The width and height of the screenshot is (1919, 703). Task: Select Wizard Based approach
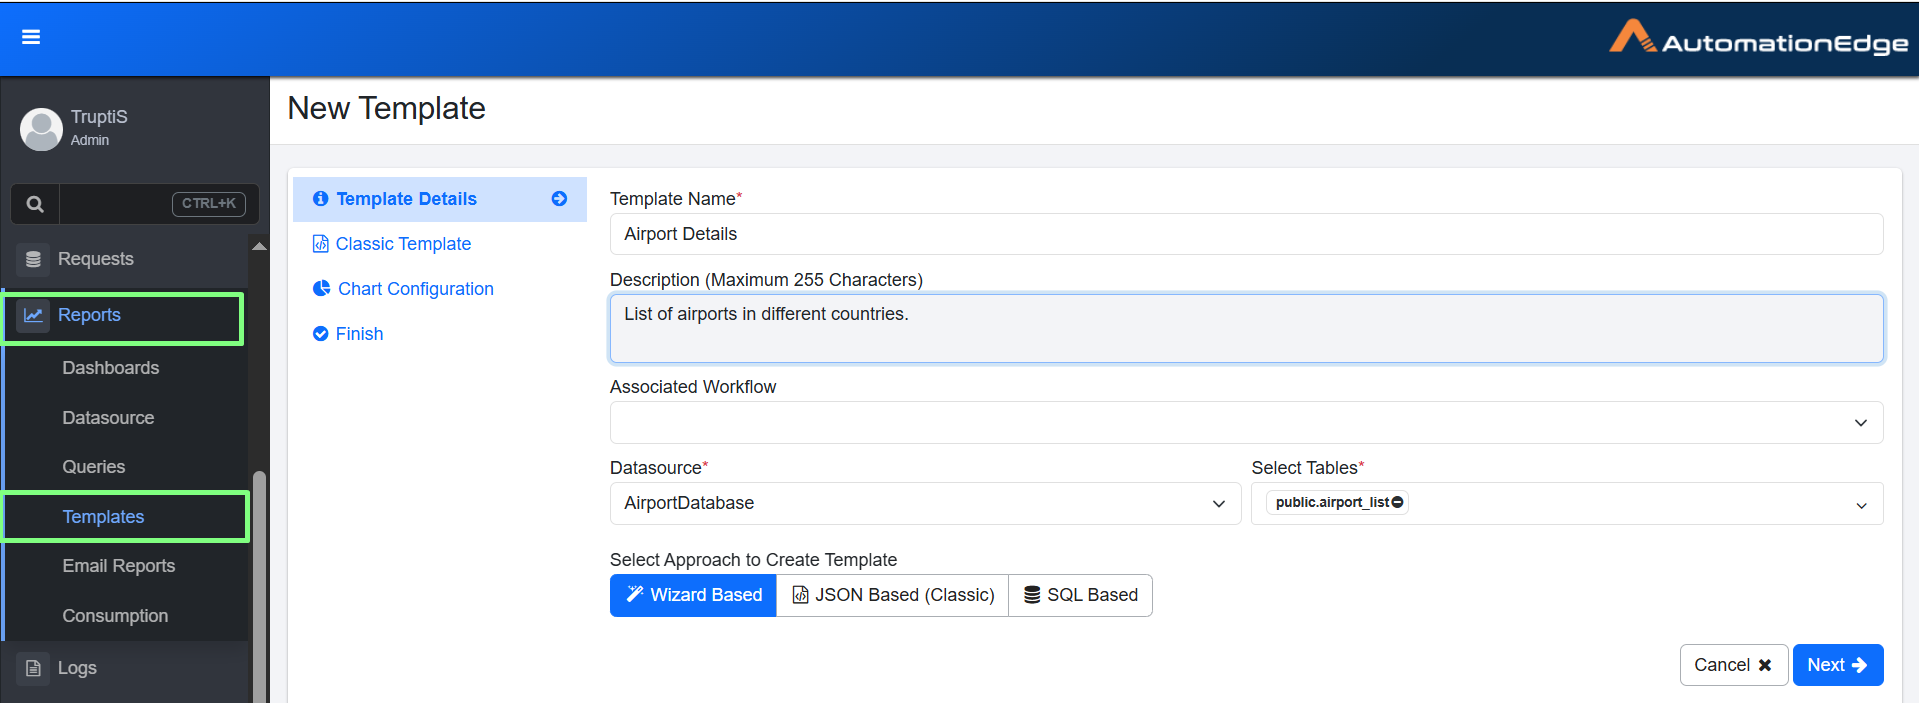[693, 595]
